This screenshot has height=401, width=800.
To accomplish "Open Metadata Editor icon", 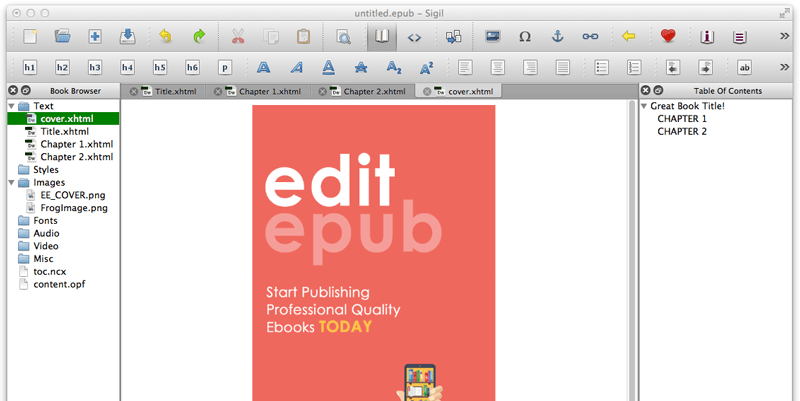I will (x=707, y=37).
